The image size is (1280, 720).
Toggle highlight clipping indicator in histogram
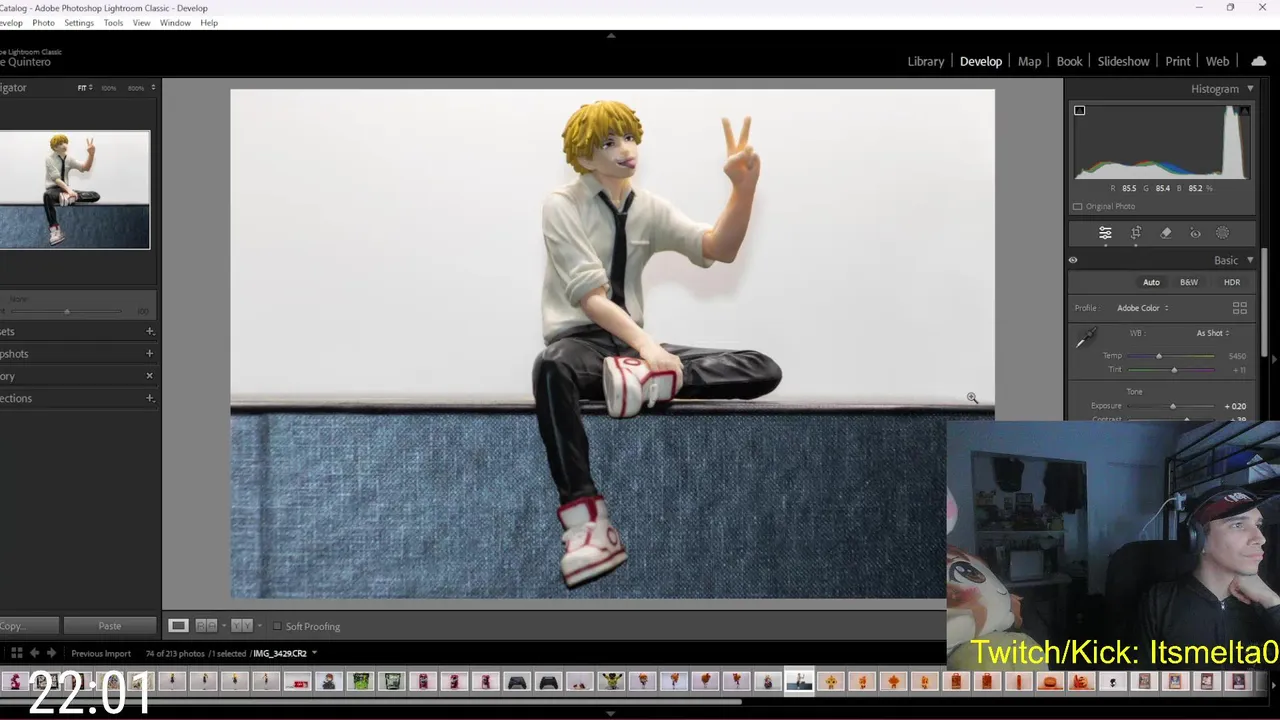click(x=1244, y=110)
